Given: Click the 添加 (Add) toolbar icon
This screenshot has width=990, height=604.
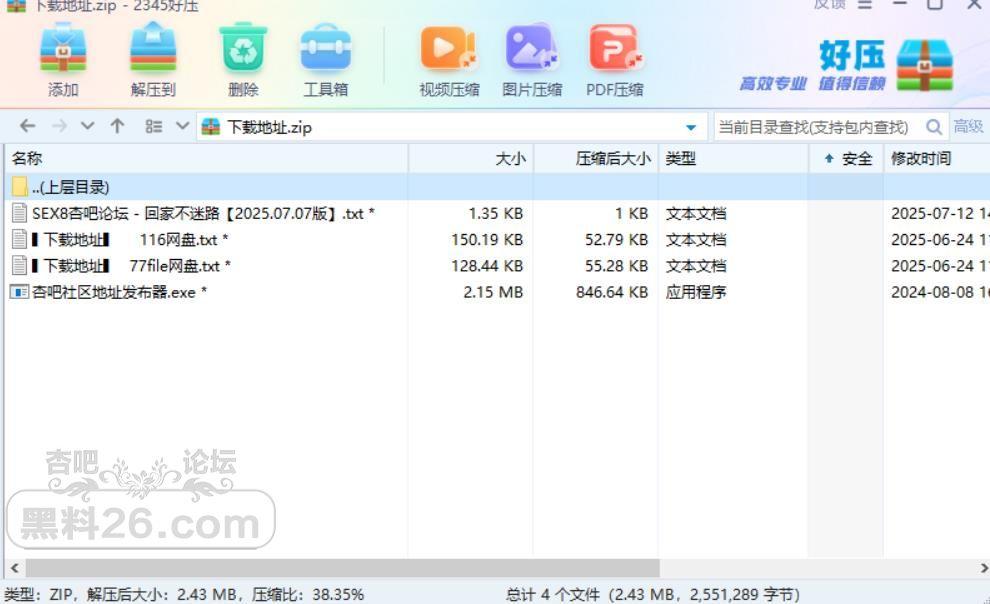Looking at the screenshot, I should [63, 48].
